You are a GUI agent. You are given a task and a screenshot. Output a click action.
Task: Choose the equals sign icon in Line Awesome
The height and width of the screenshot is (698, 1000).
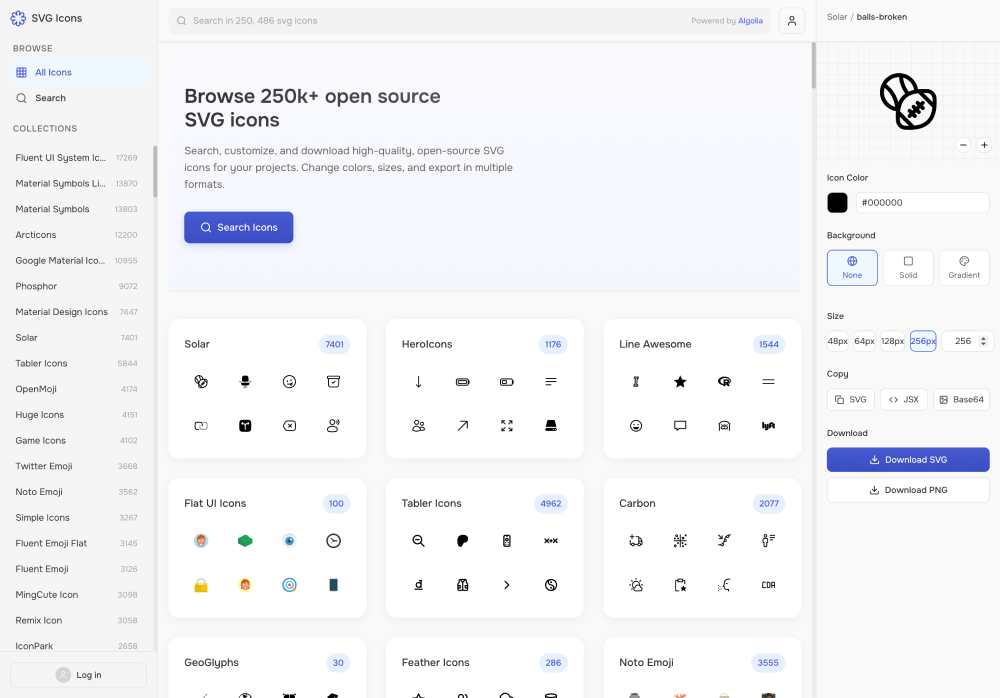[x=768, y=382]
